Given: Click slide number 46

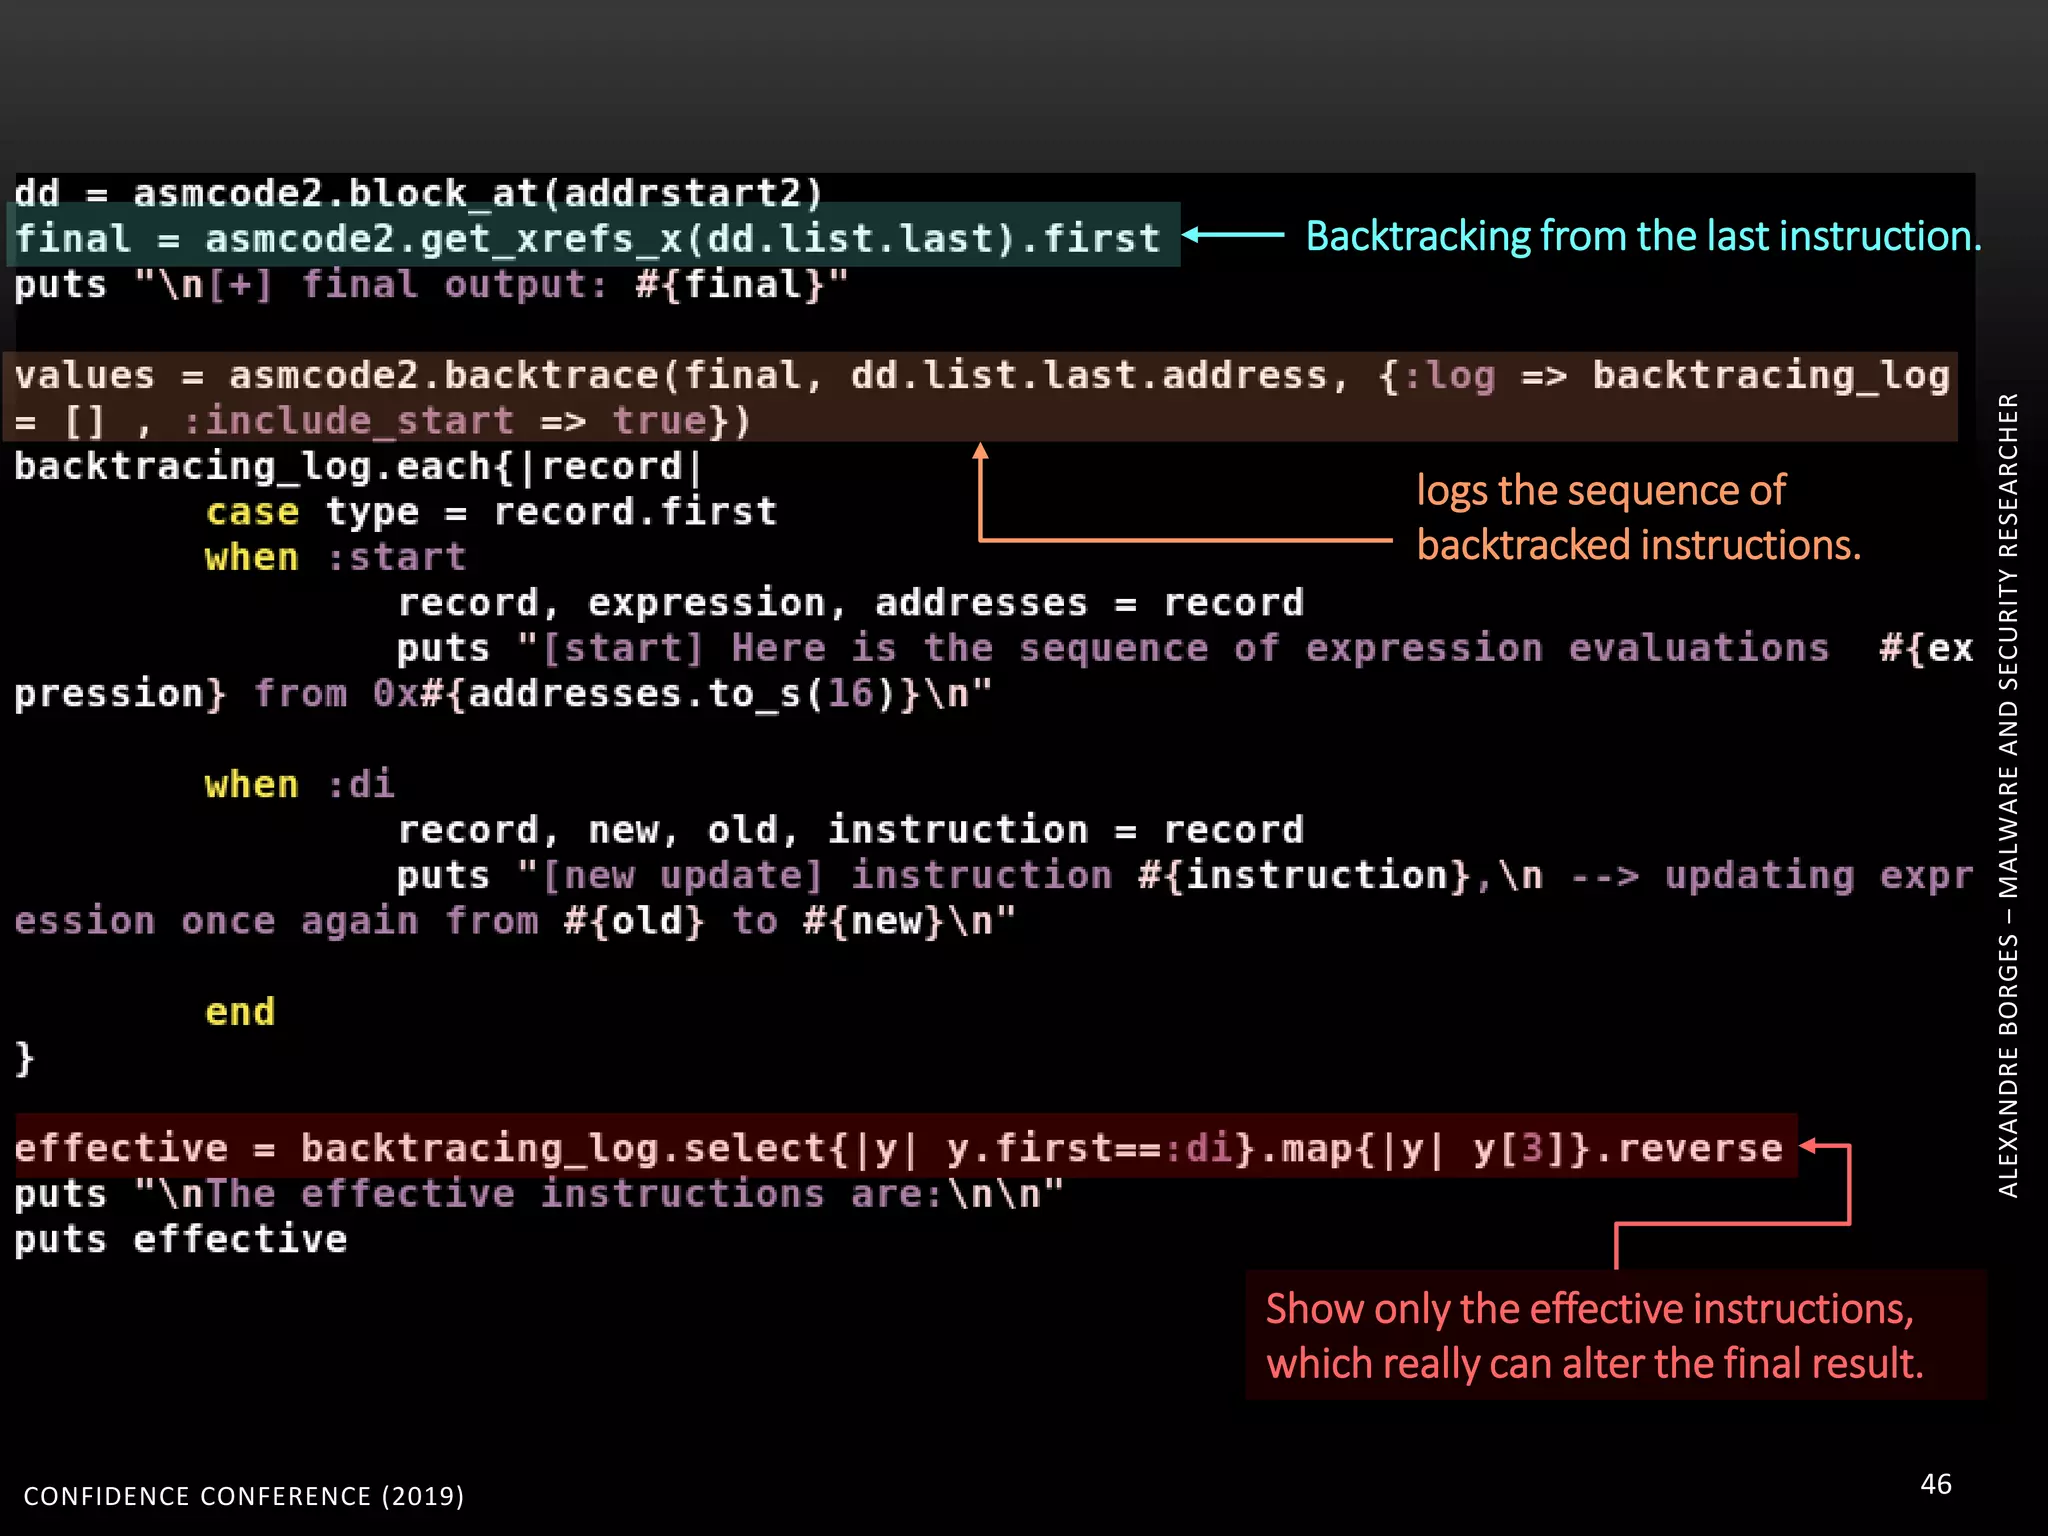Looking at the screenshot, I should (1936, 1484).
